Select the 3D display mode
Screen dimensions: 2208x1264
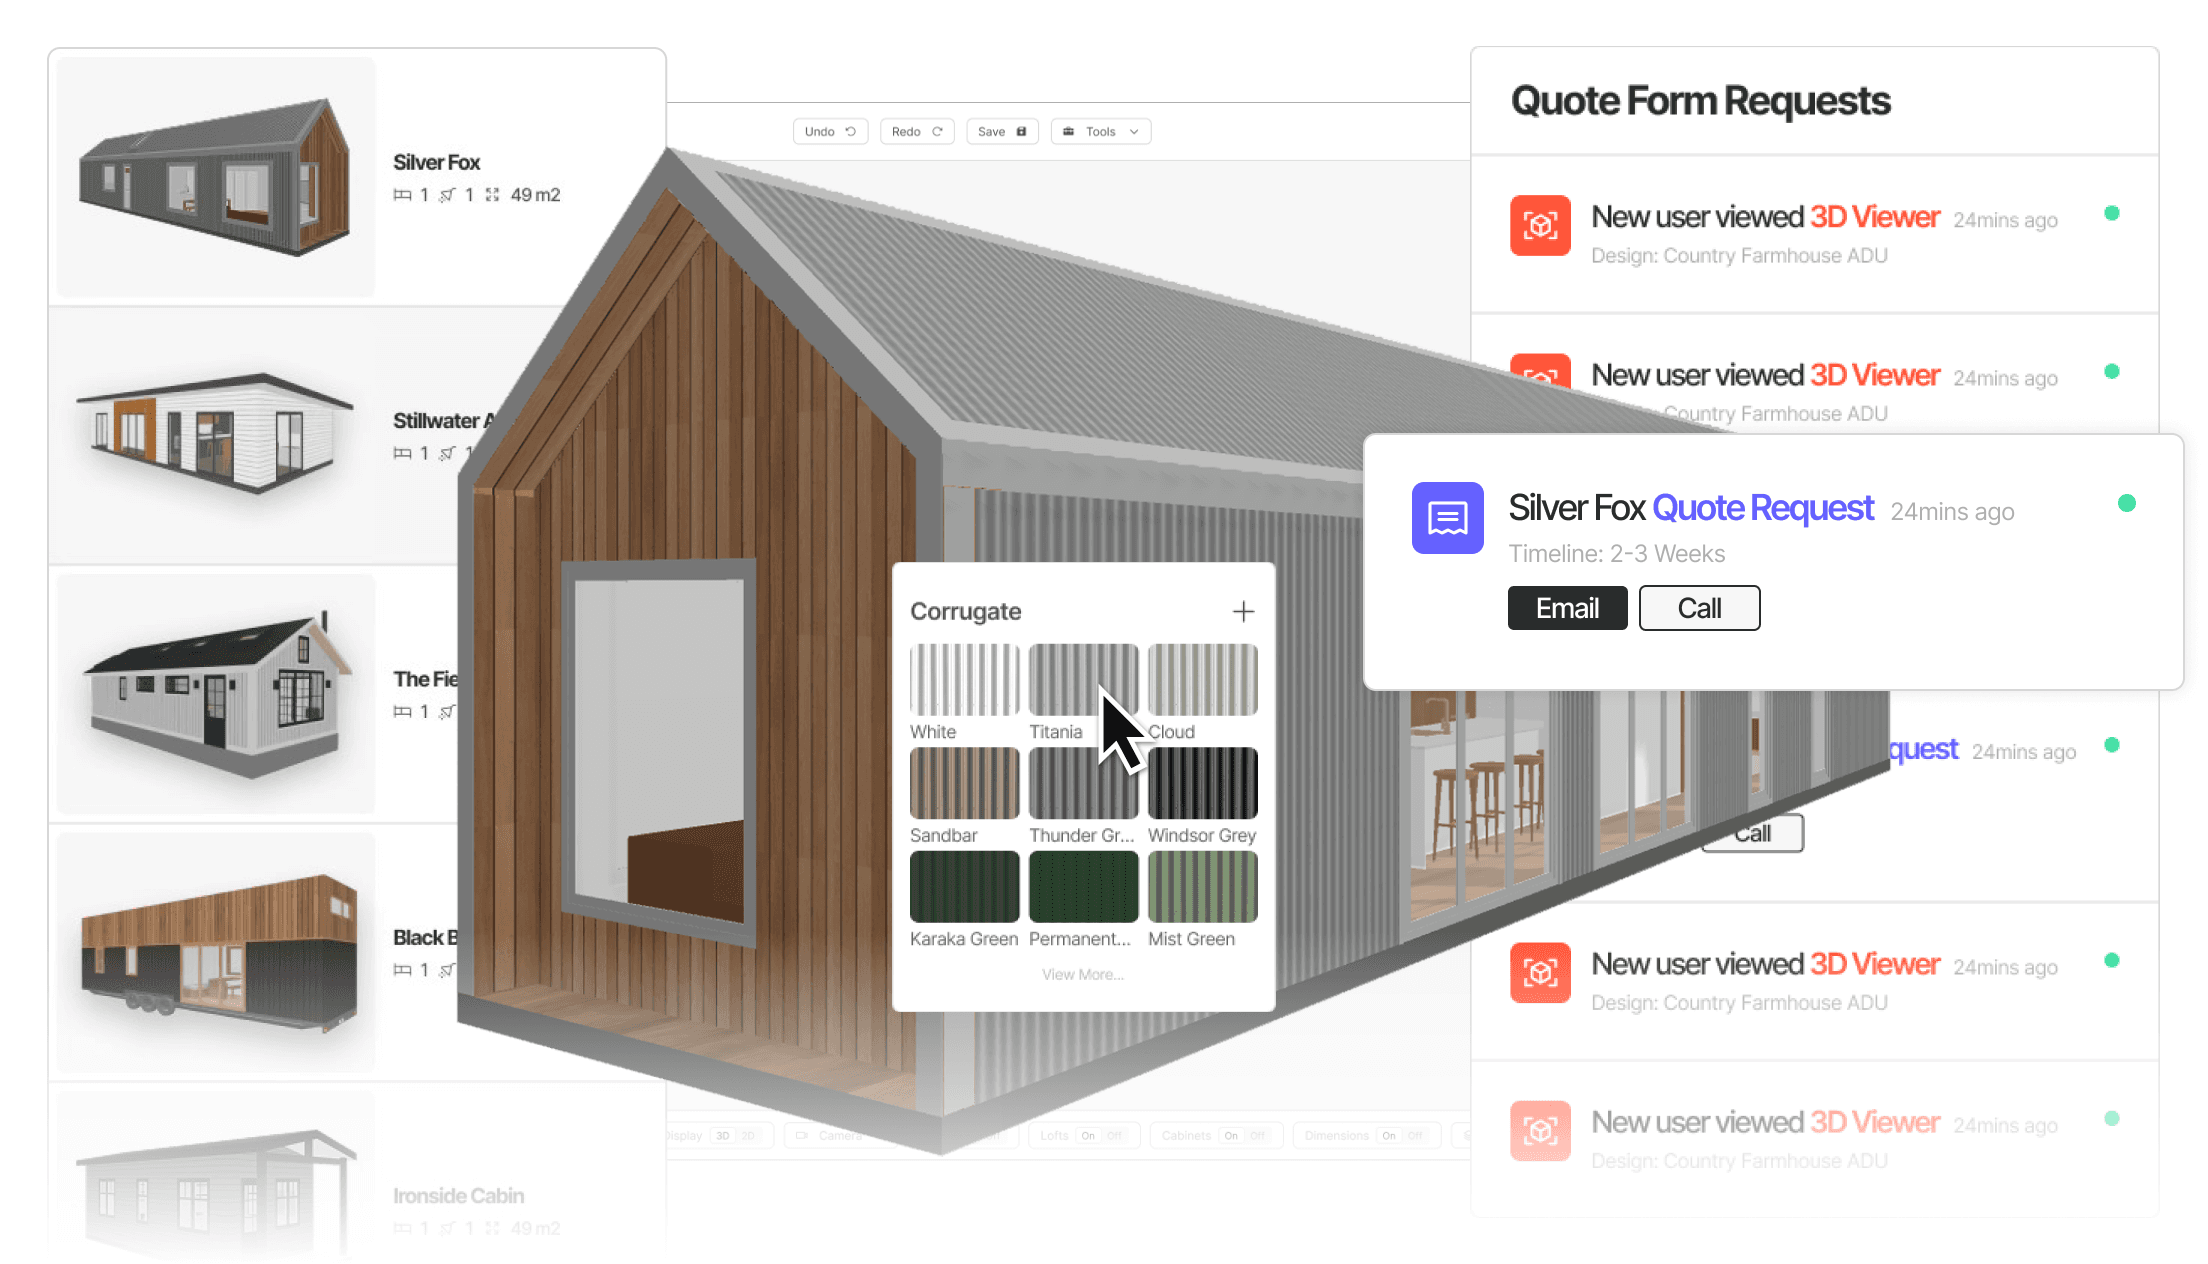pos(724,1136)
